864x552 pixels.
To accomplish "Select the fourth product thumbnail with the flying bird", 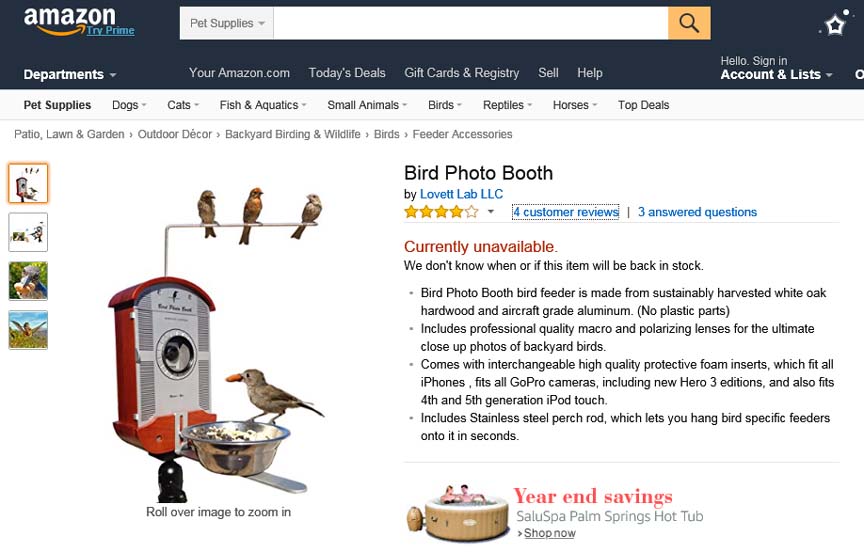I will 28,330.
